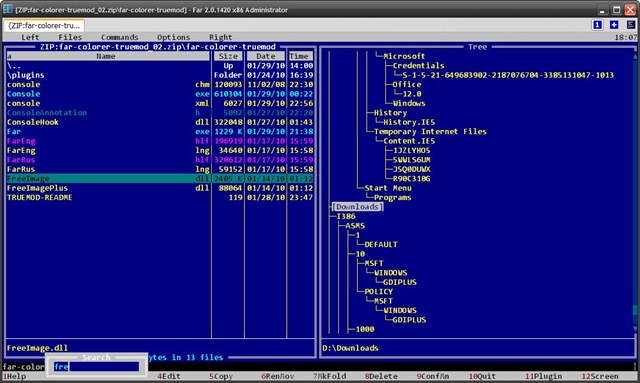Click 1Help in the key bar
The height and width of the screenshot is (383, 640).
[15, 376]
